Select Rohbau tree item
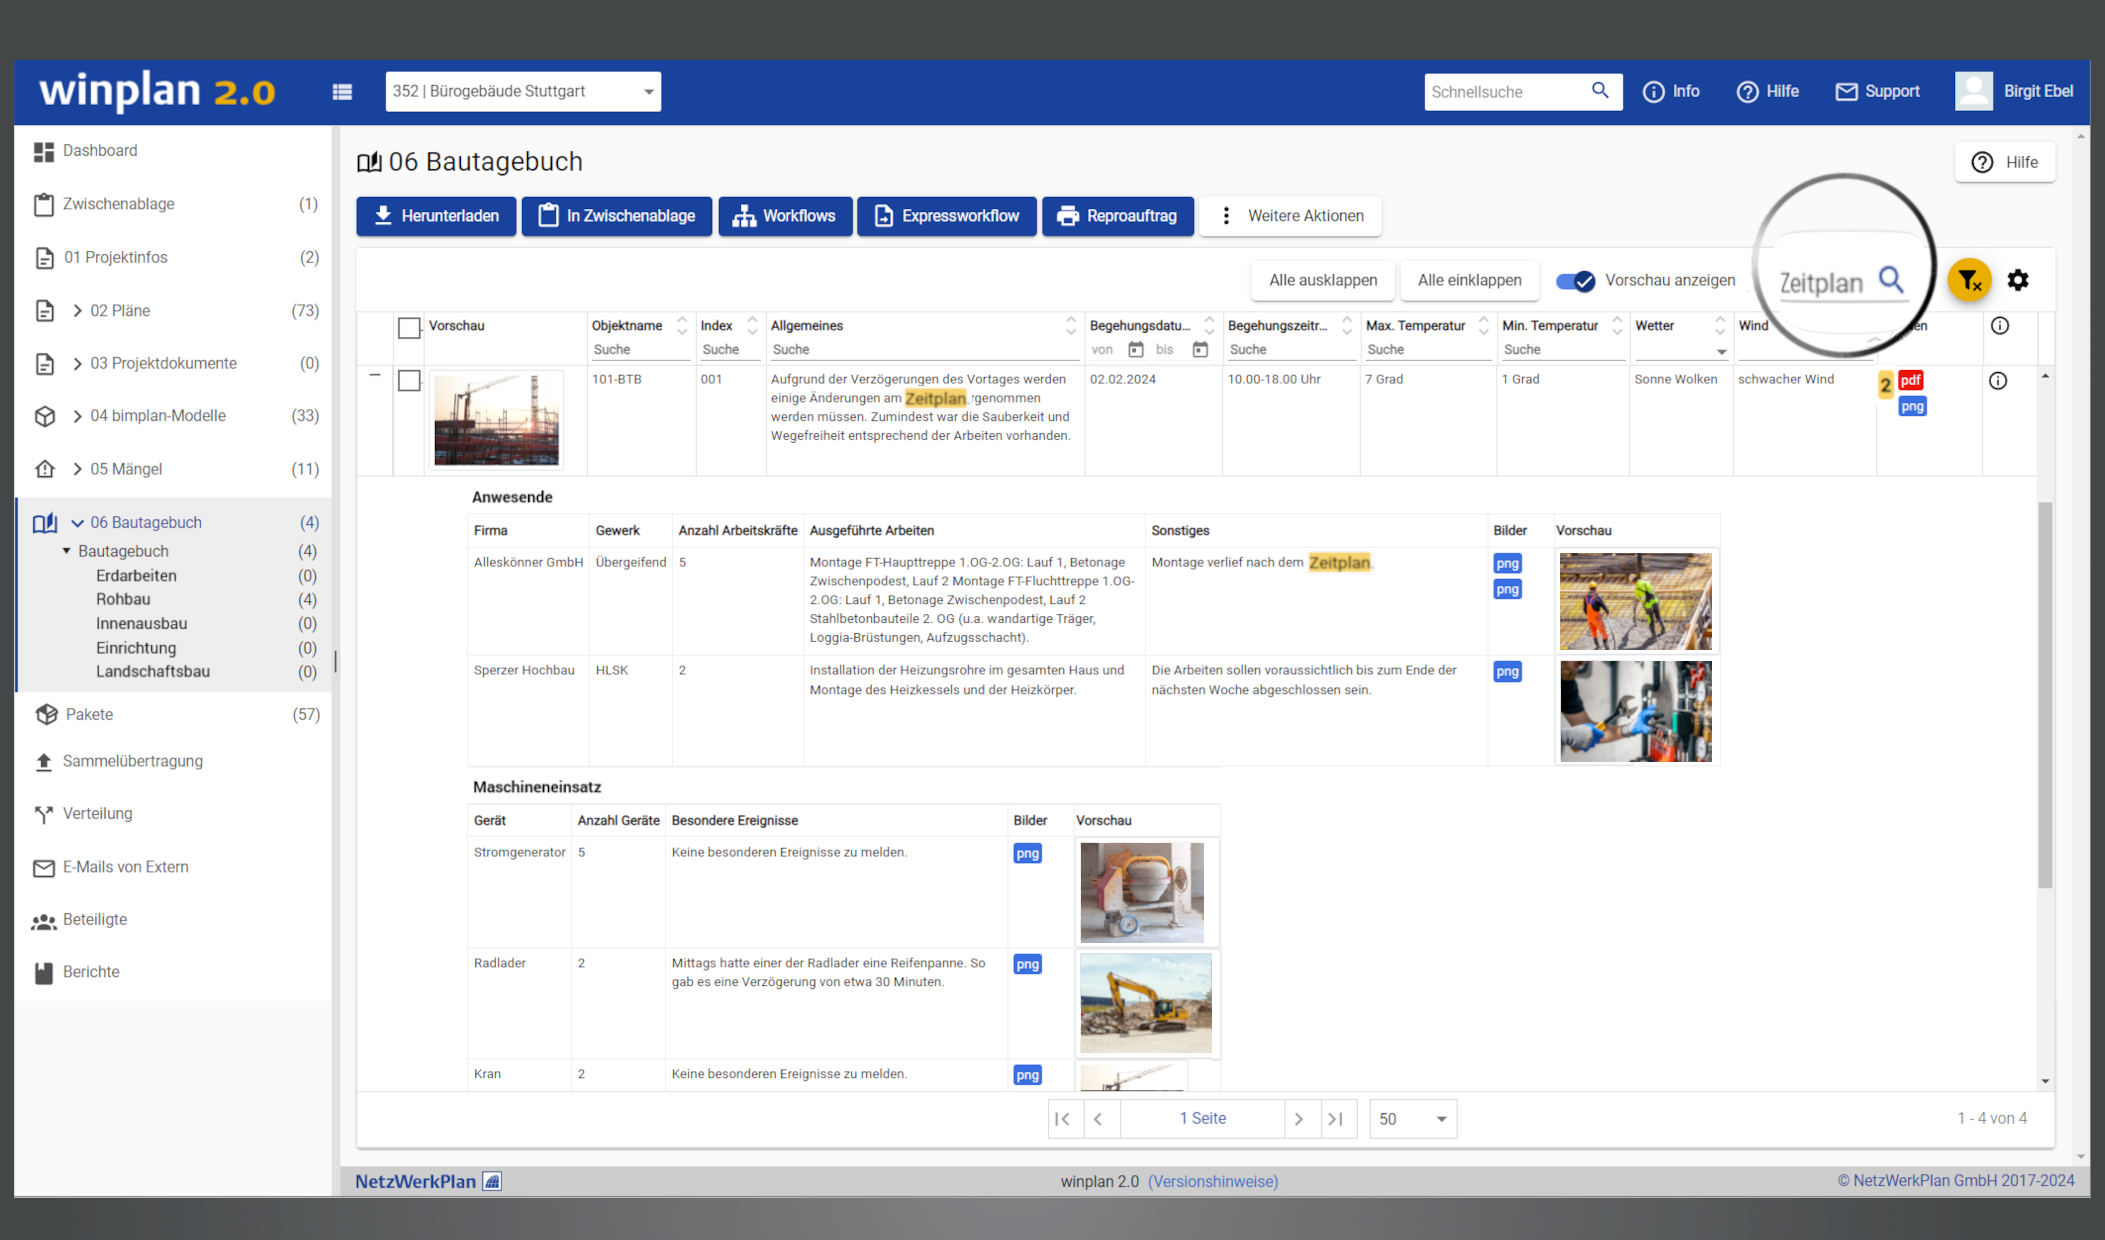Image resolution: width=2105 pixels, height=1240 pixels. (123, 600)
